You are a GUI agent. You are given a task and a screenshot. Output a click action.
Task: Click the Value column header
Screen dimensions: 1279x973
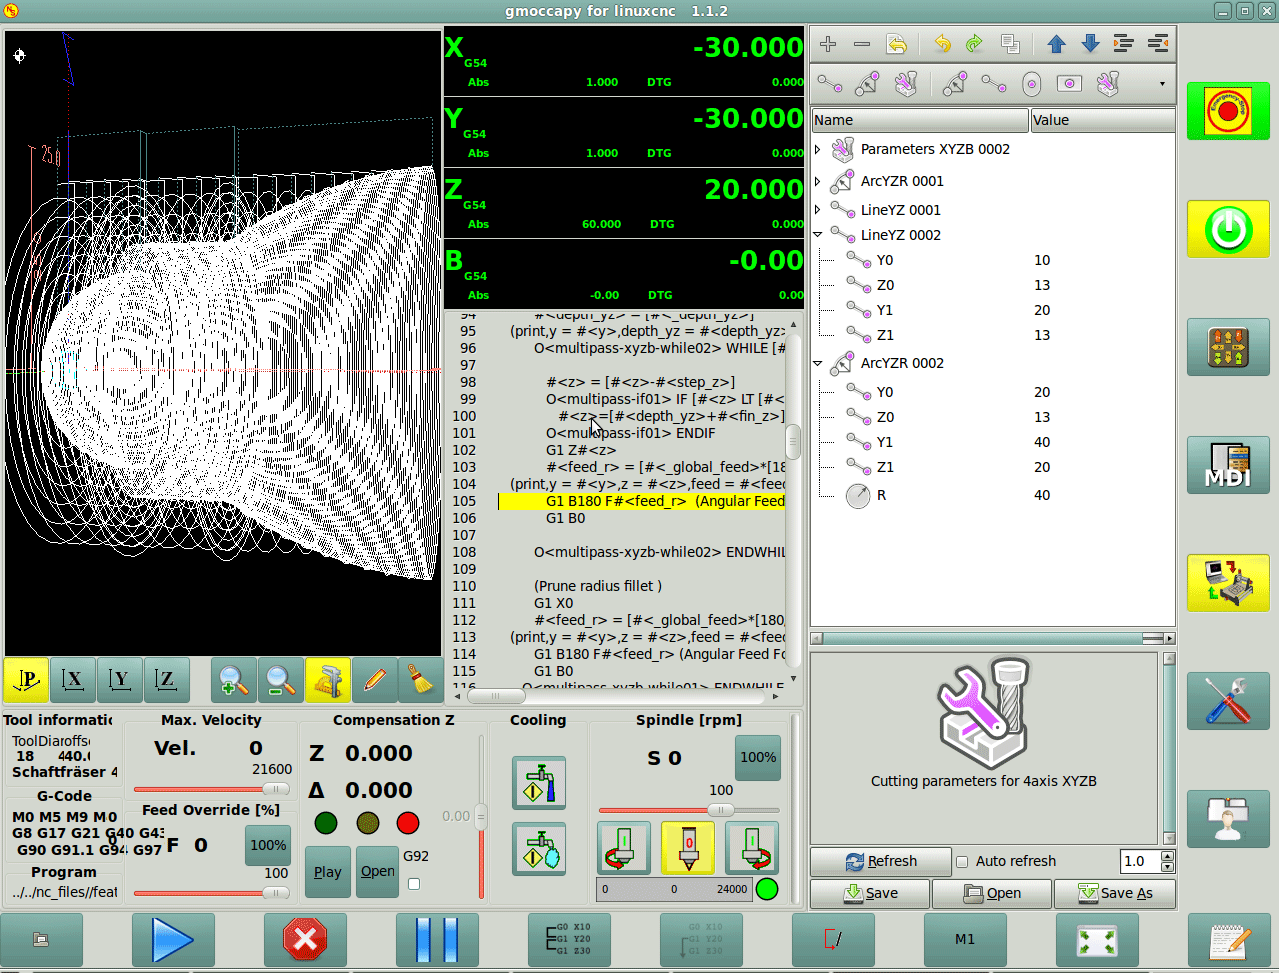pyautogui.click(x=1103, y=120)
